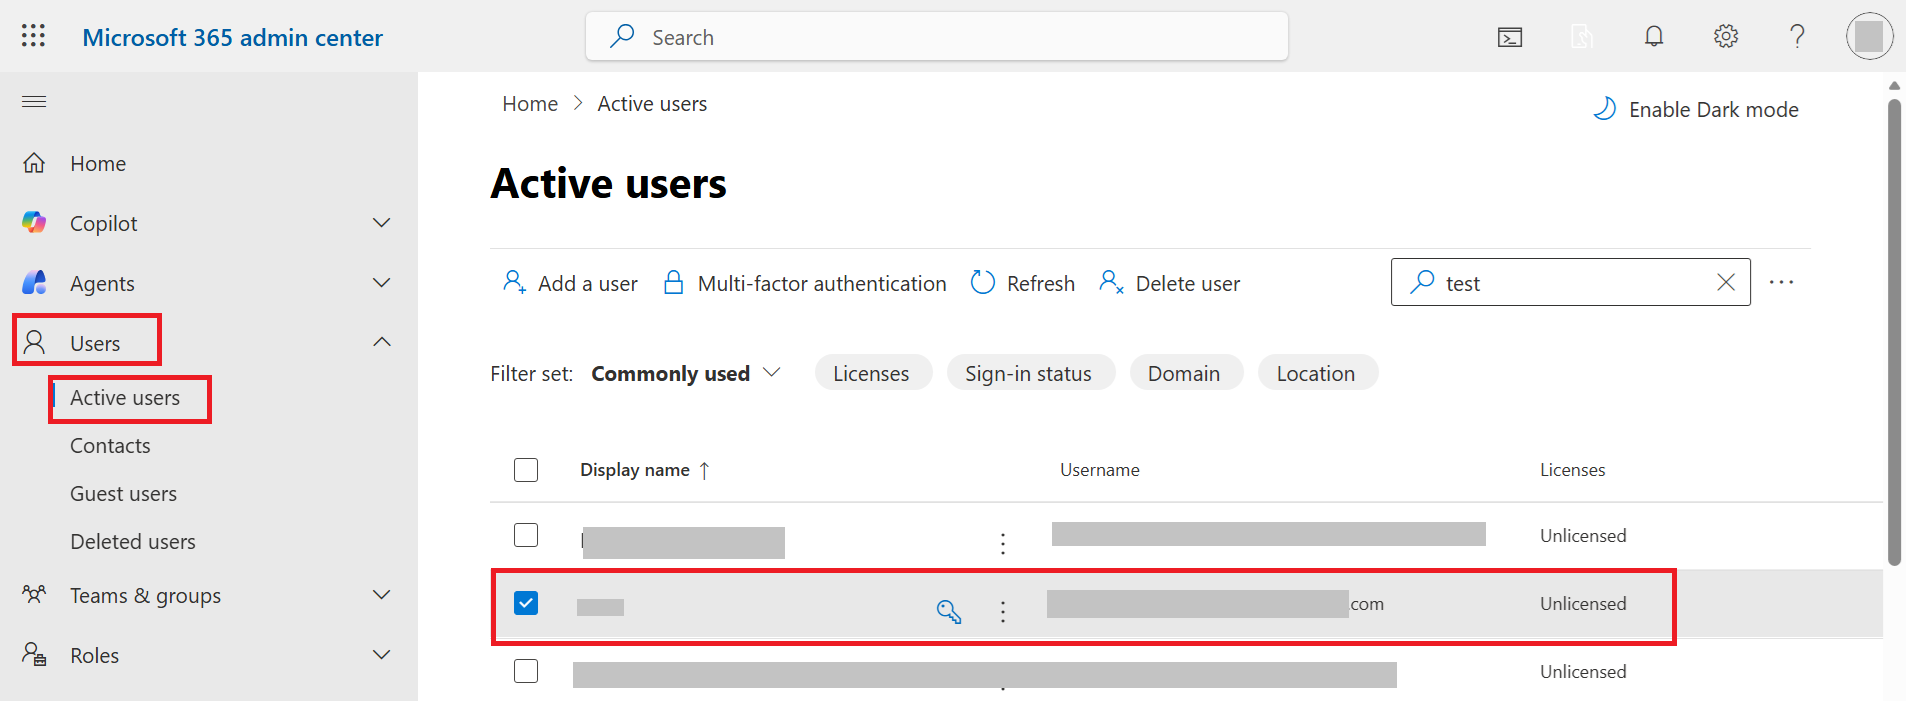
Task: Click the reset password key icon
Action: click(949, 611)
